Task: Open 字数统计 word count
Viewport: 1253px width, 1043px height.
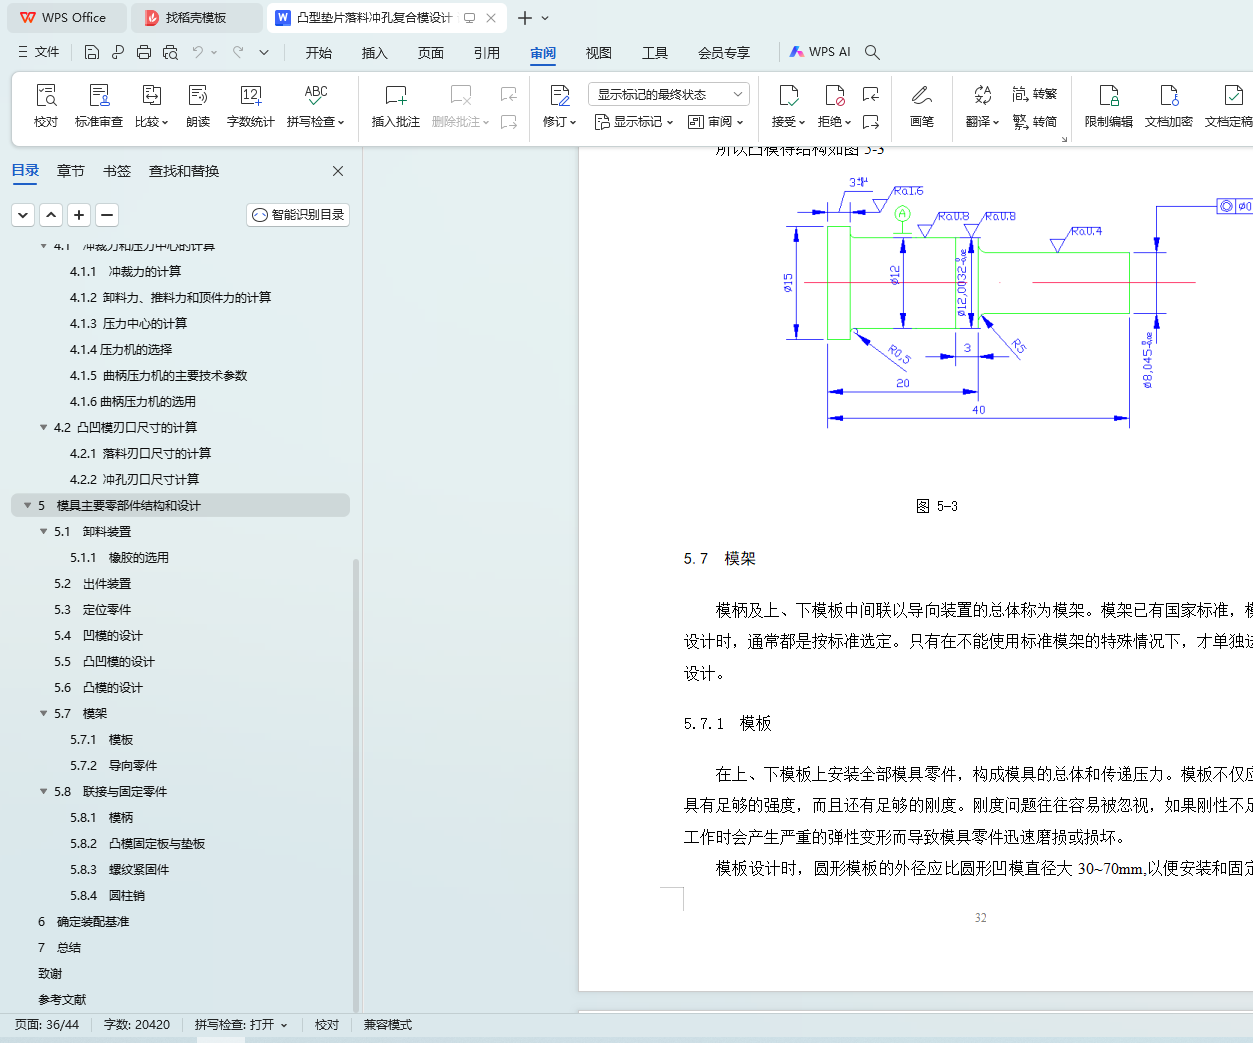Action: pos(251,106)
